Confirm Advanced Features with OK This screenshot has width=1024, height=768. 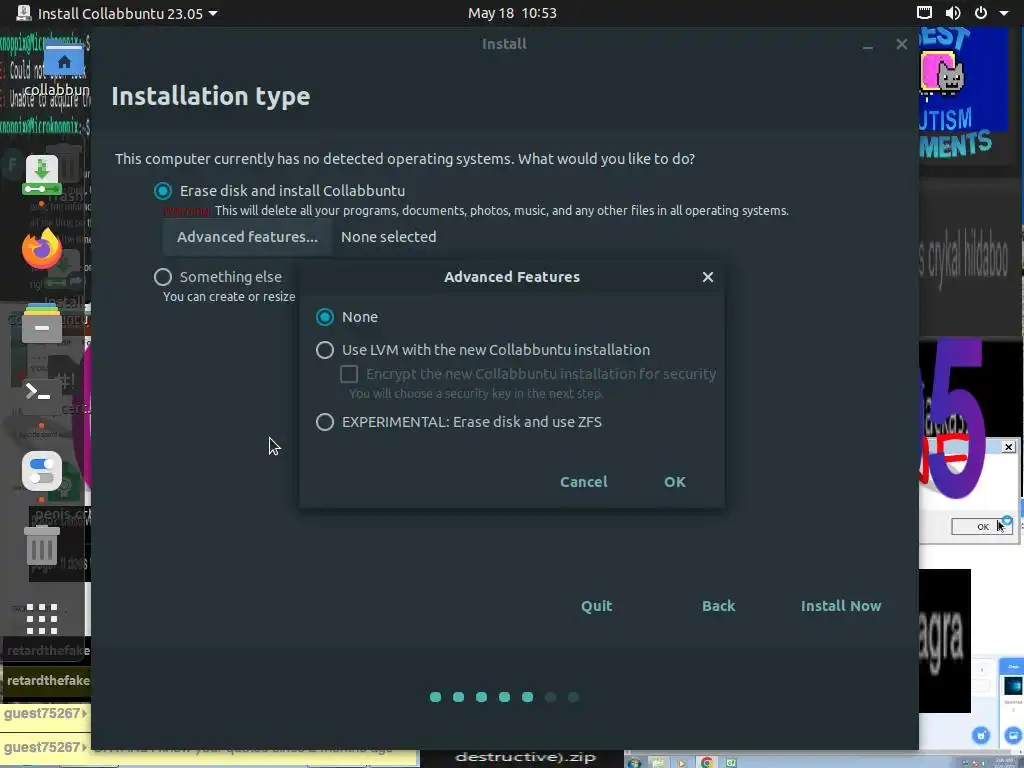[x=675, y=482]
